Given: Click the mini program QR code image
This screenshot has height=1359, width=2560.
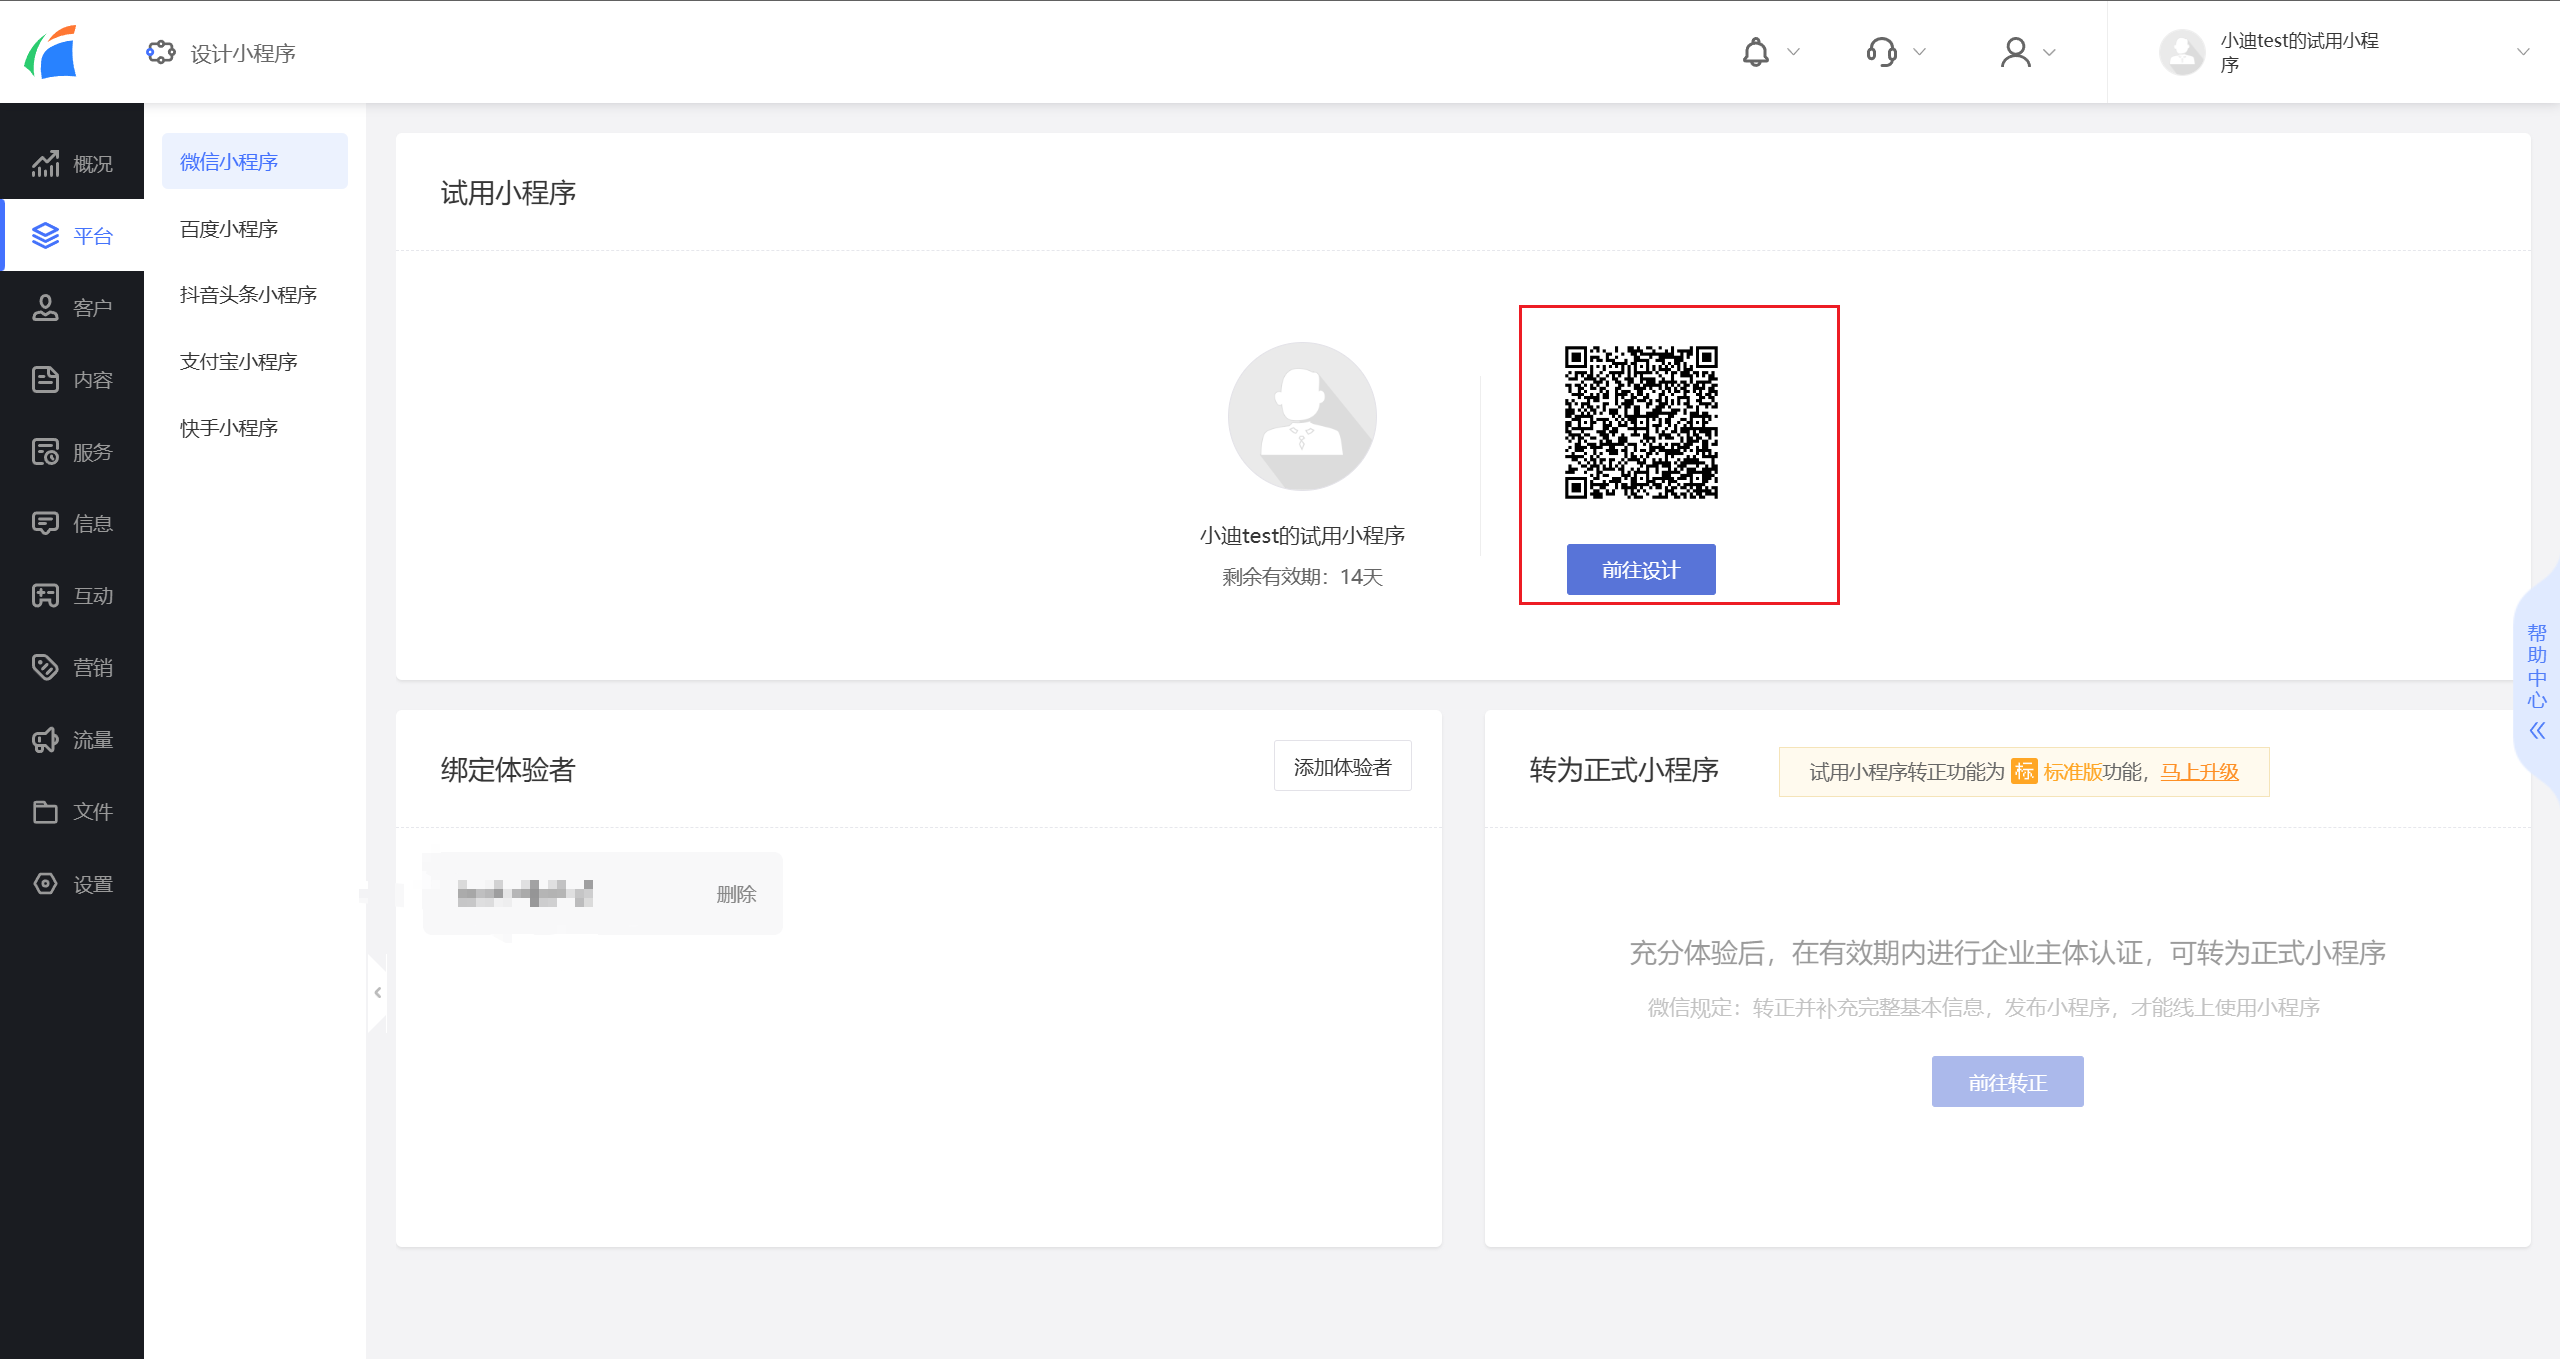Looking at the screenshot, I should pos(1640,422).
